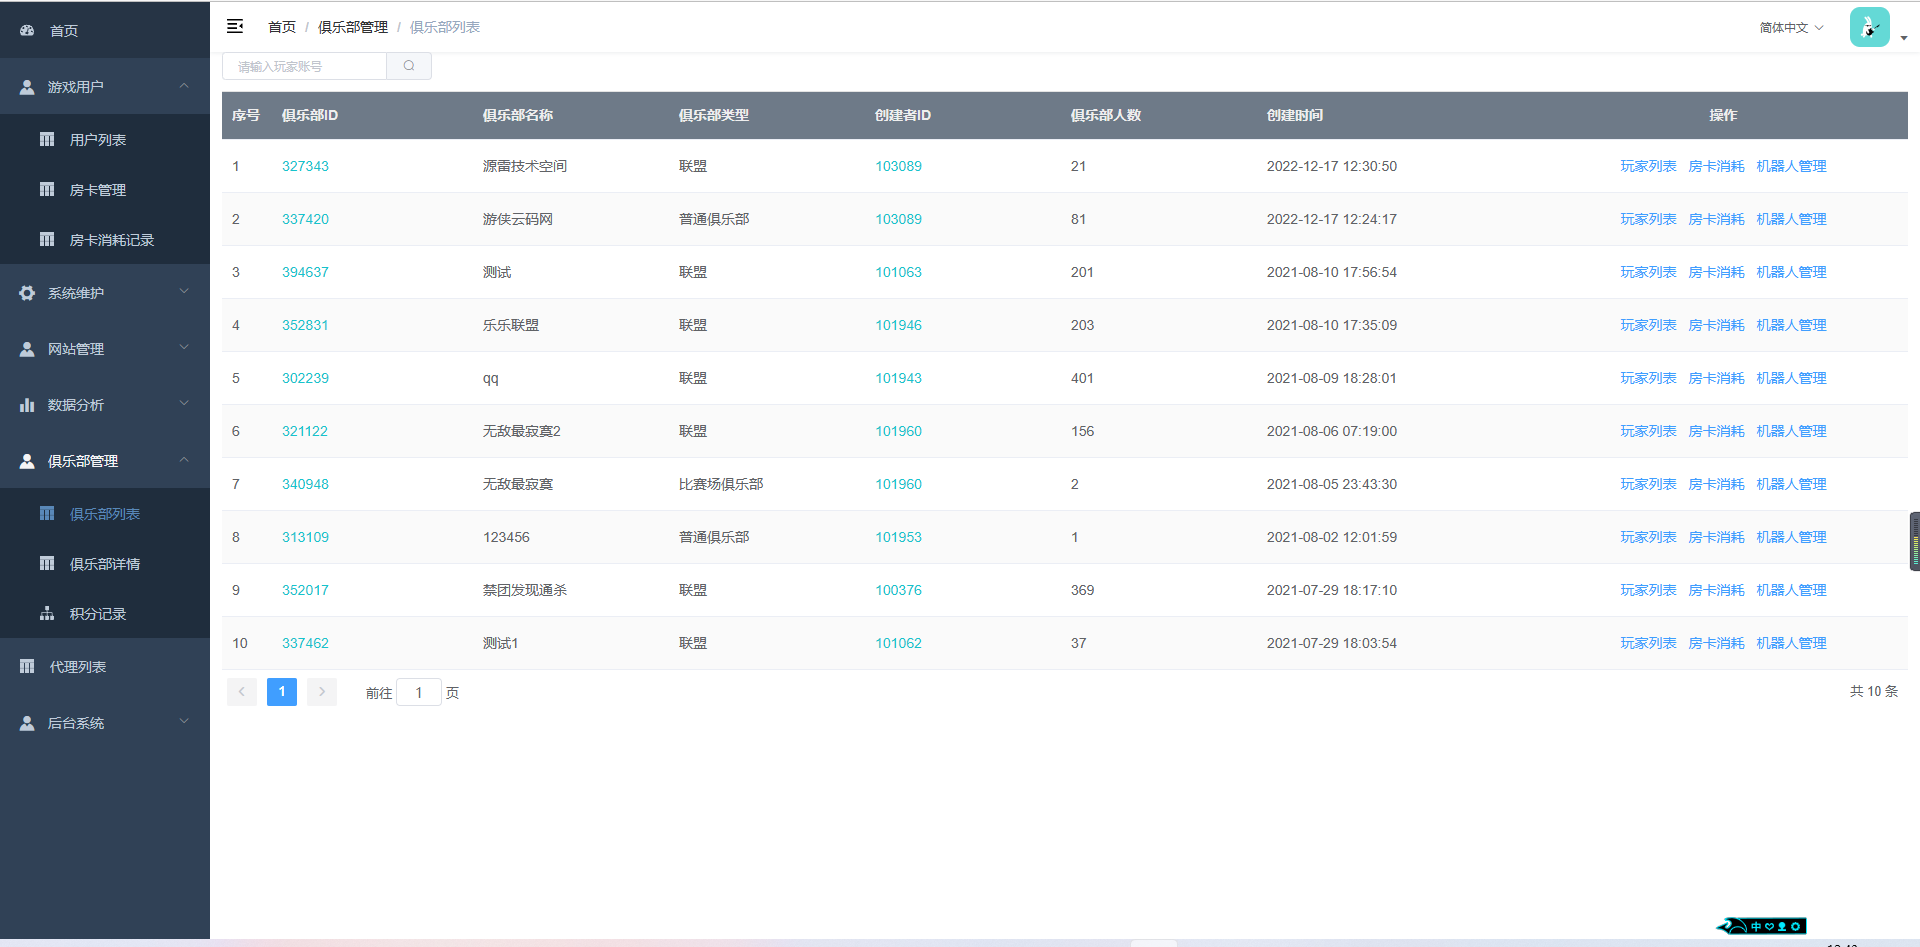Open the 简体中文 language dropdown
Viewport: 1920px width, 947px height.
(x=1791, y=28)
